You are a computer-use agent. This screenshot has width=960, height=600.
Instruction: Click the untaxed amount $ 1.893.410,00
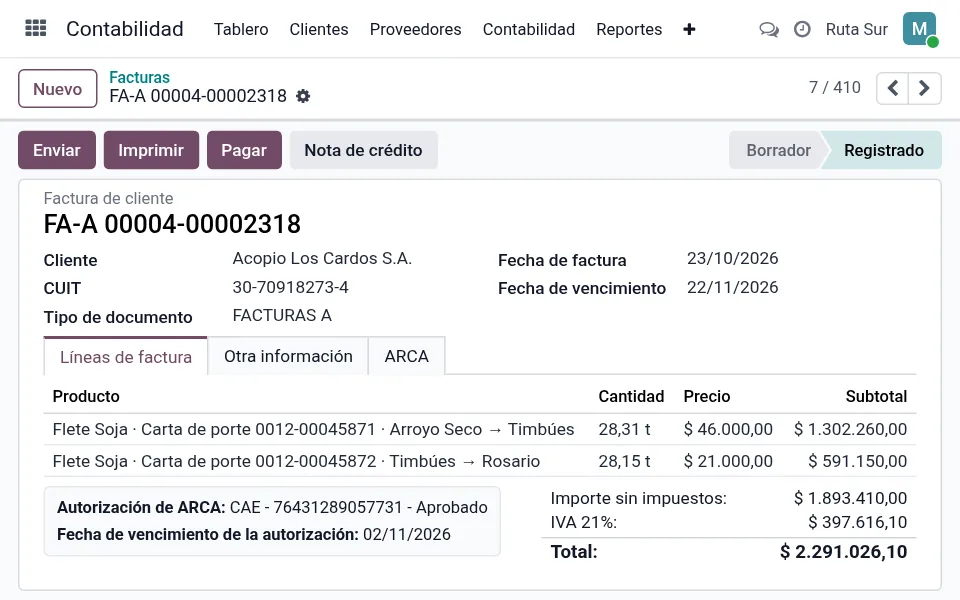click(x=850, y=498)
